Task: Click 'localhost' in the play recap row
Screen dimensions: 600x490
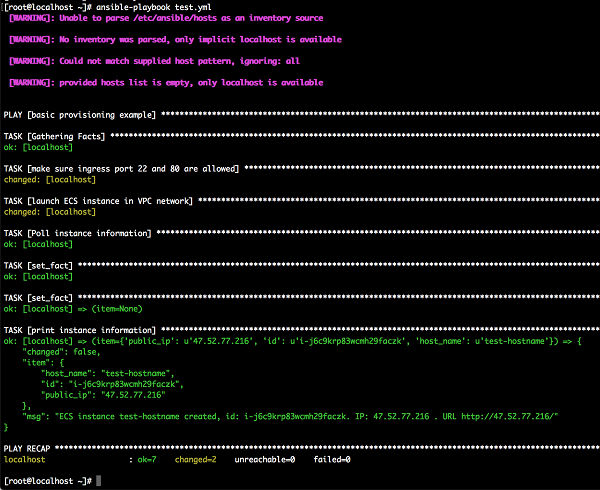Action: pos(24,459)
